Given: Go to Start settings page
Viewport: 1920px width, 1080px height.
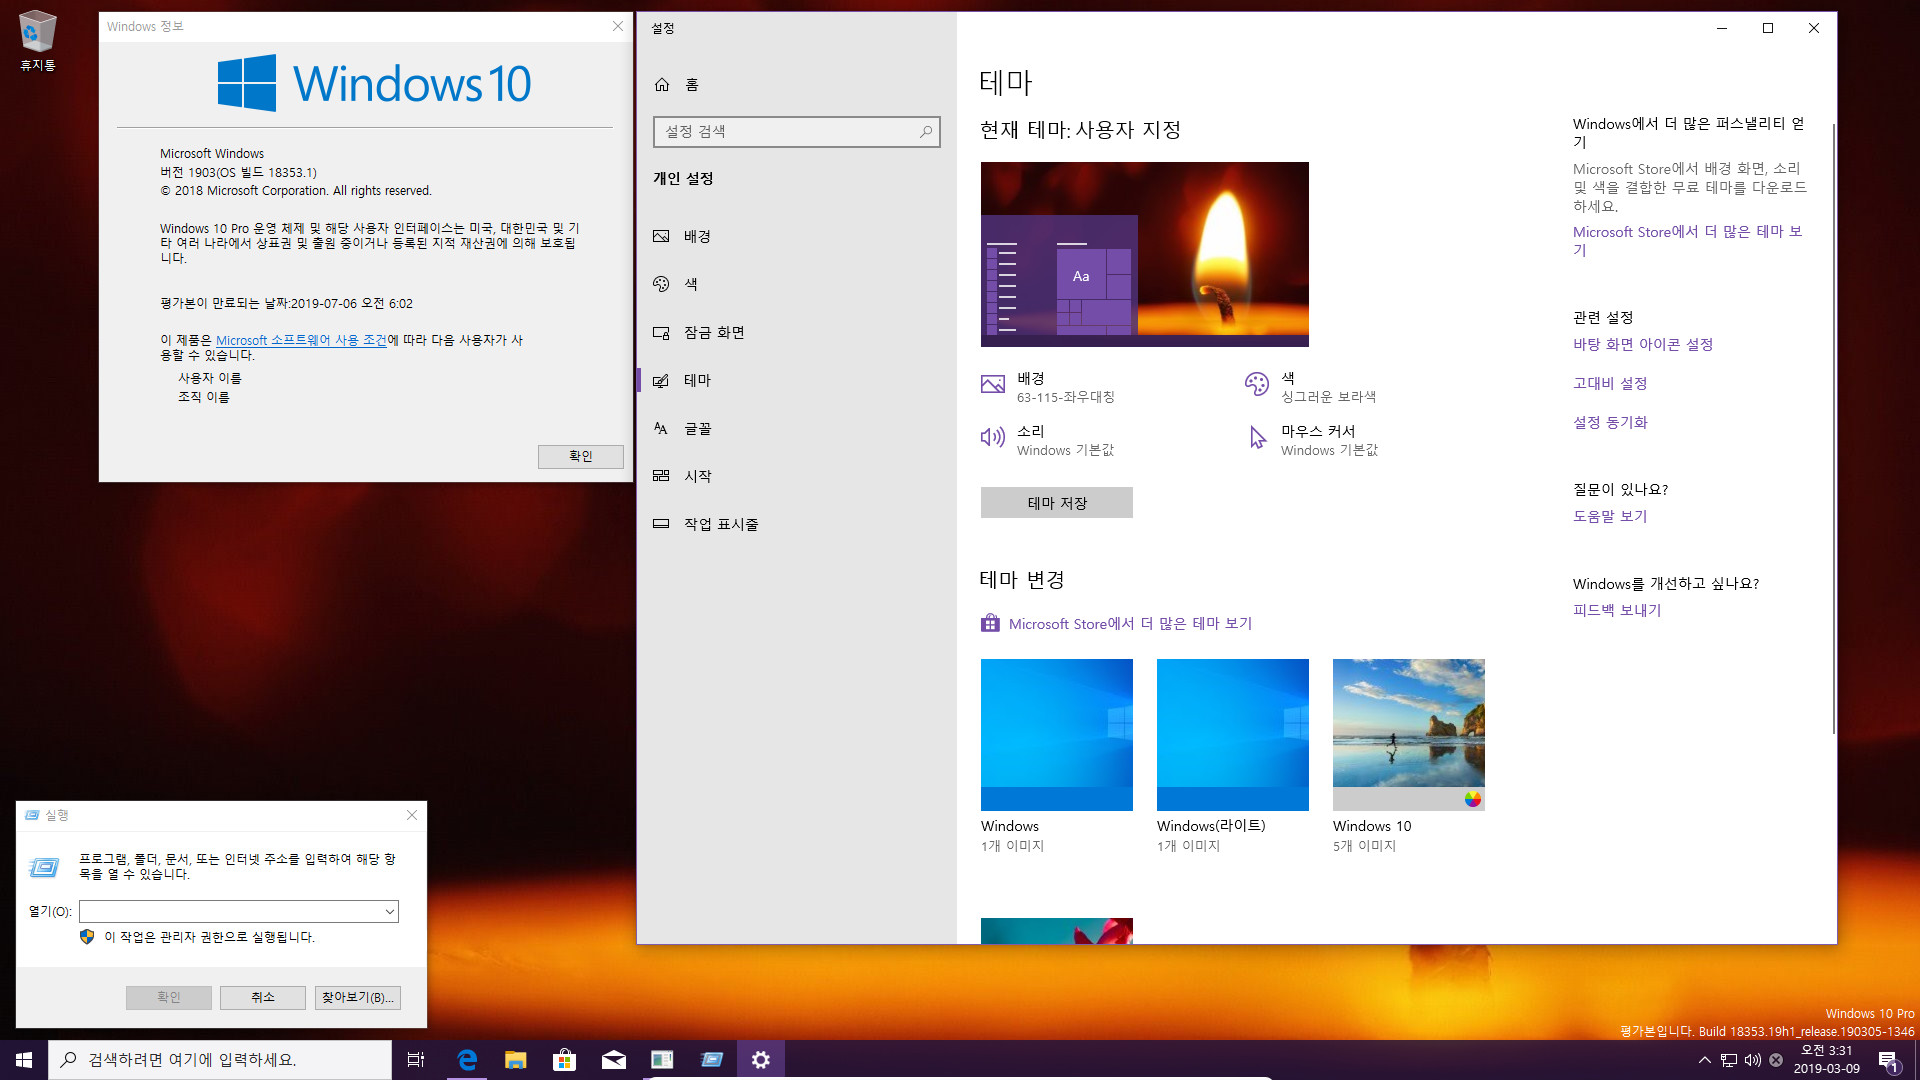Looking at the screenshot, I should 796,476.
